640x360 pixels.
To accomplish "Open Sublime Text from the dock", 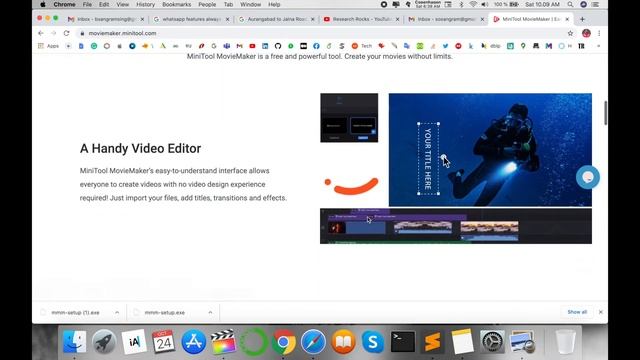I will [x=433, y=342].
